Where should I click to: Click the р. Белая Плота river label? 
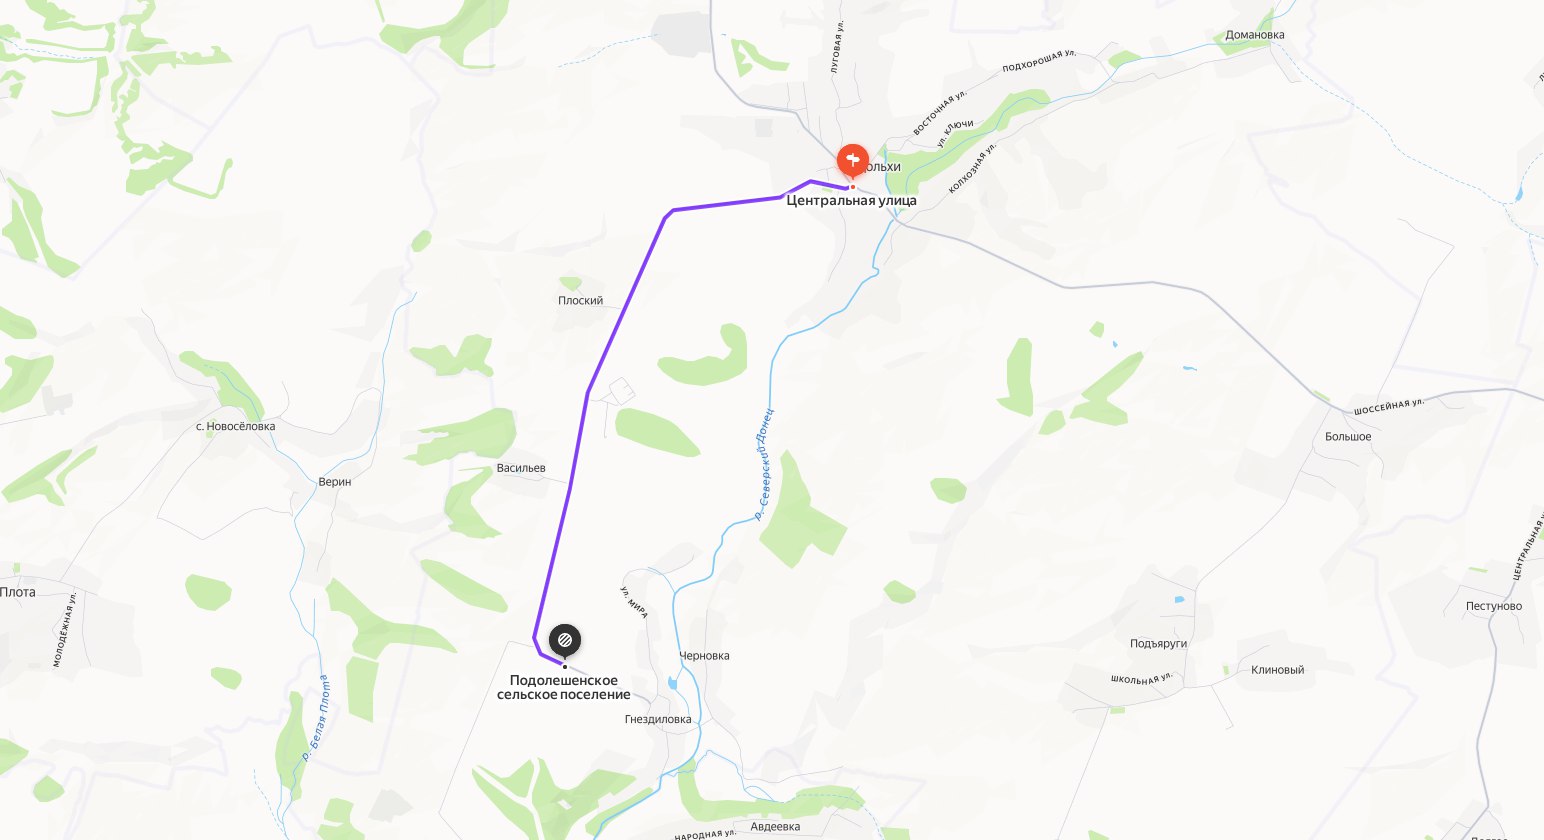point(316,718)
